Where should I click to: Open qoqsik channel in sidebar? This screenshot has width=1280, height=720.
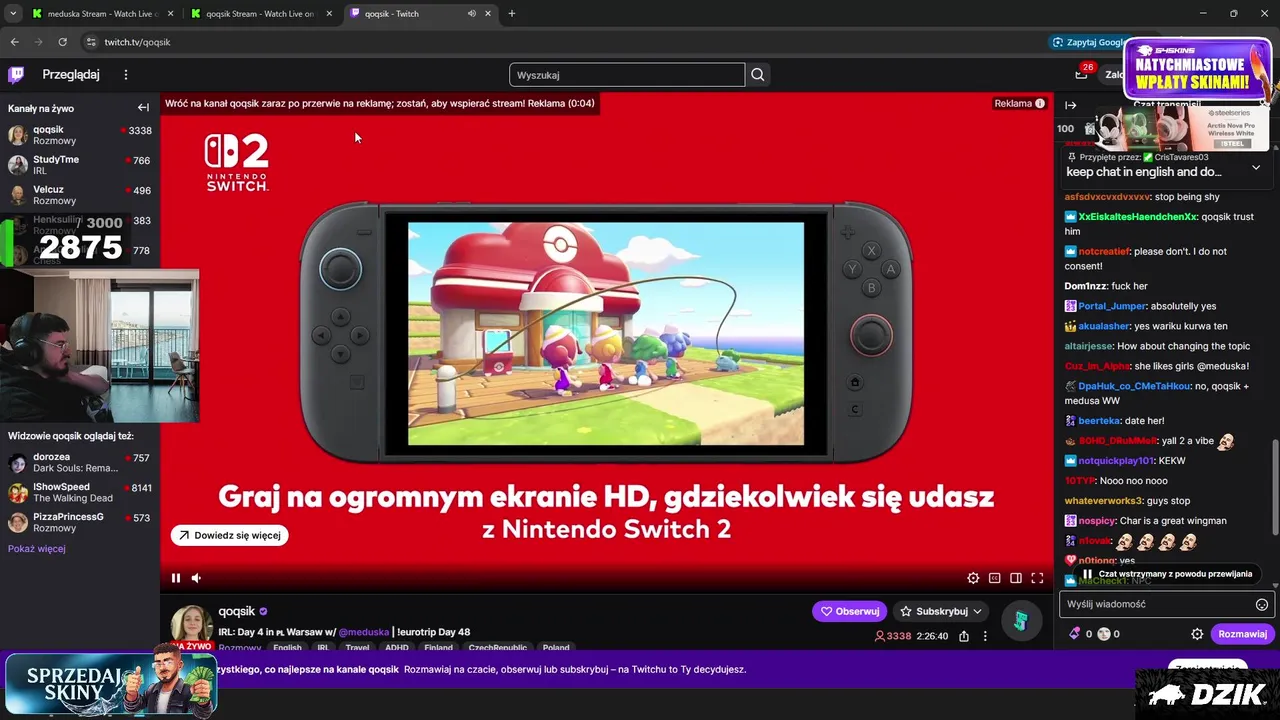click(x=80, y=135)
